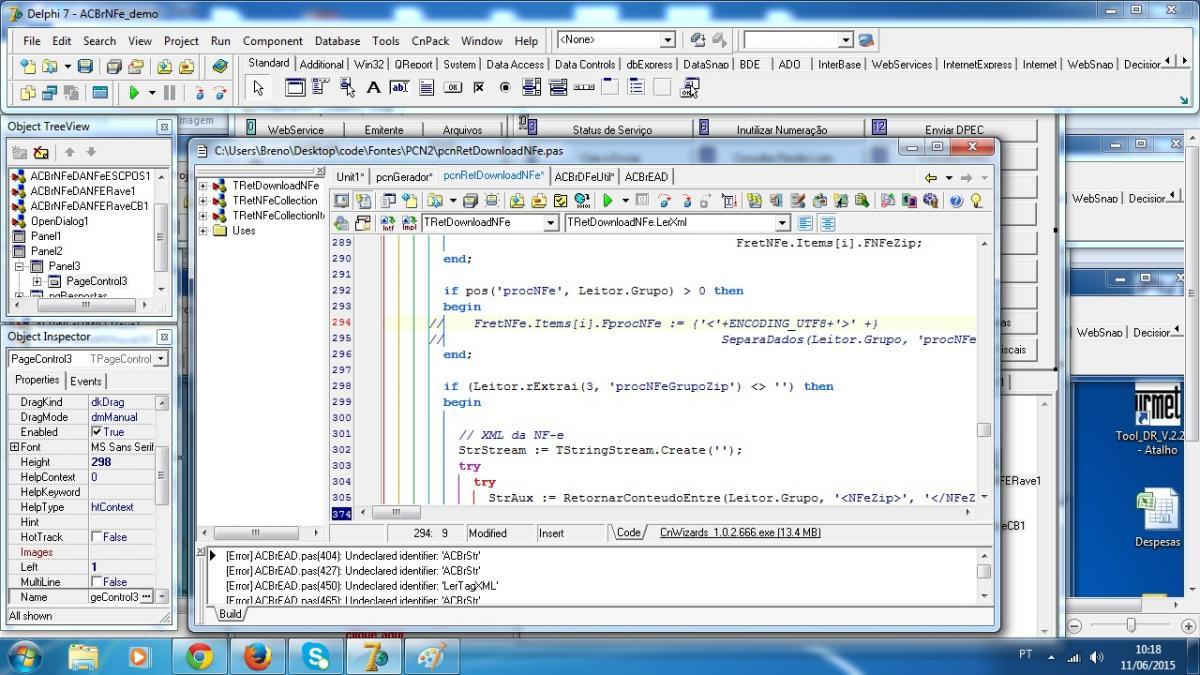The image size is (1200, 675).
Task: Open CnWizards_1.0.2.666.exe link in status bar
Action: click(x=740, y=533)
